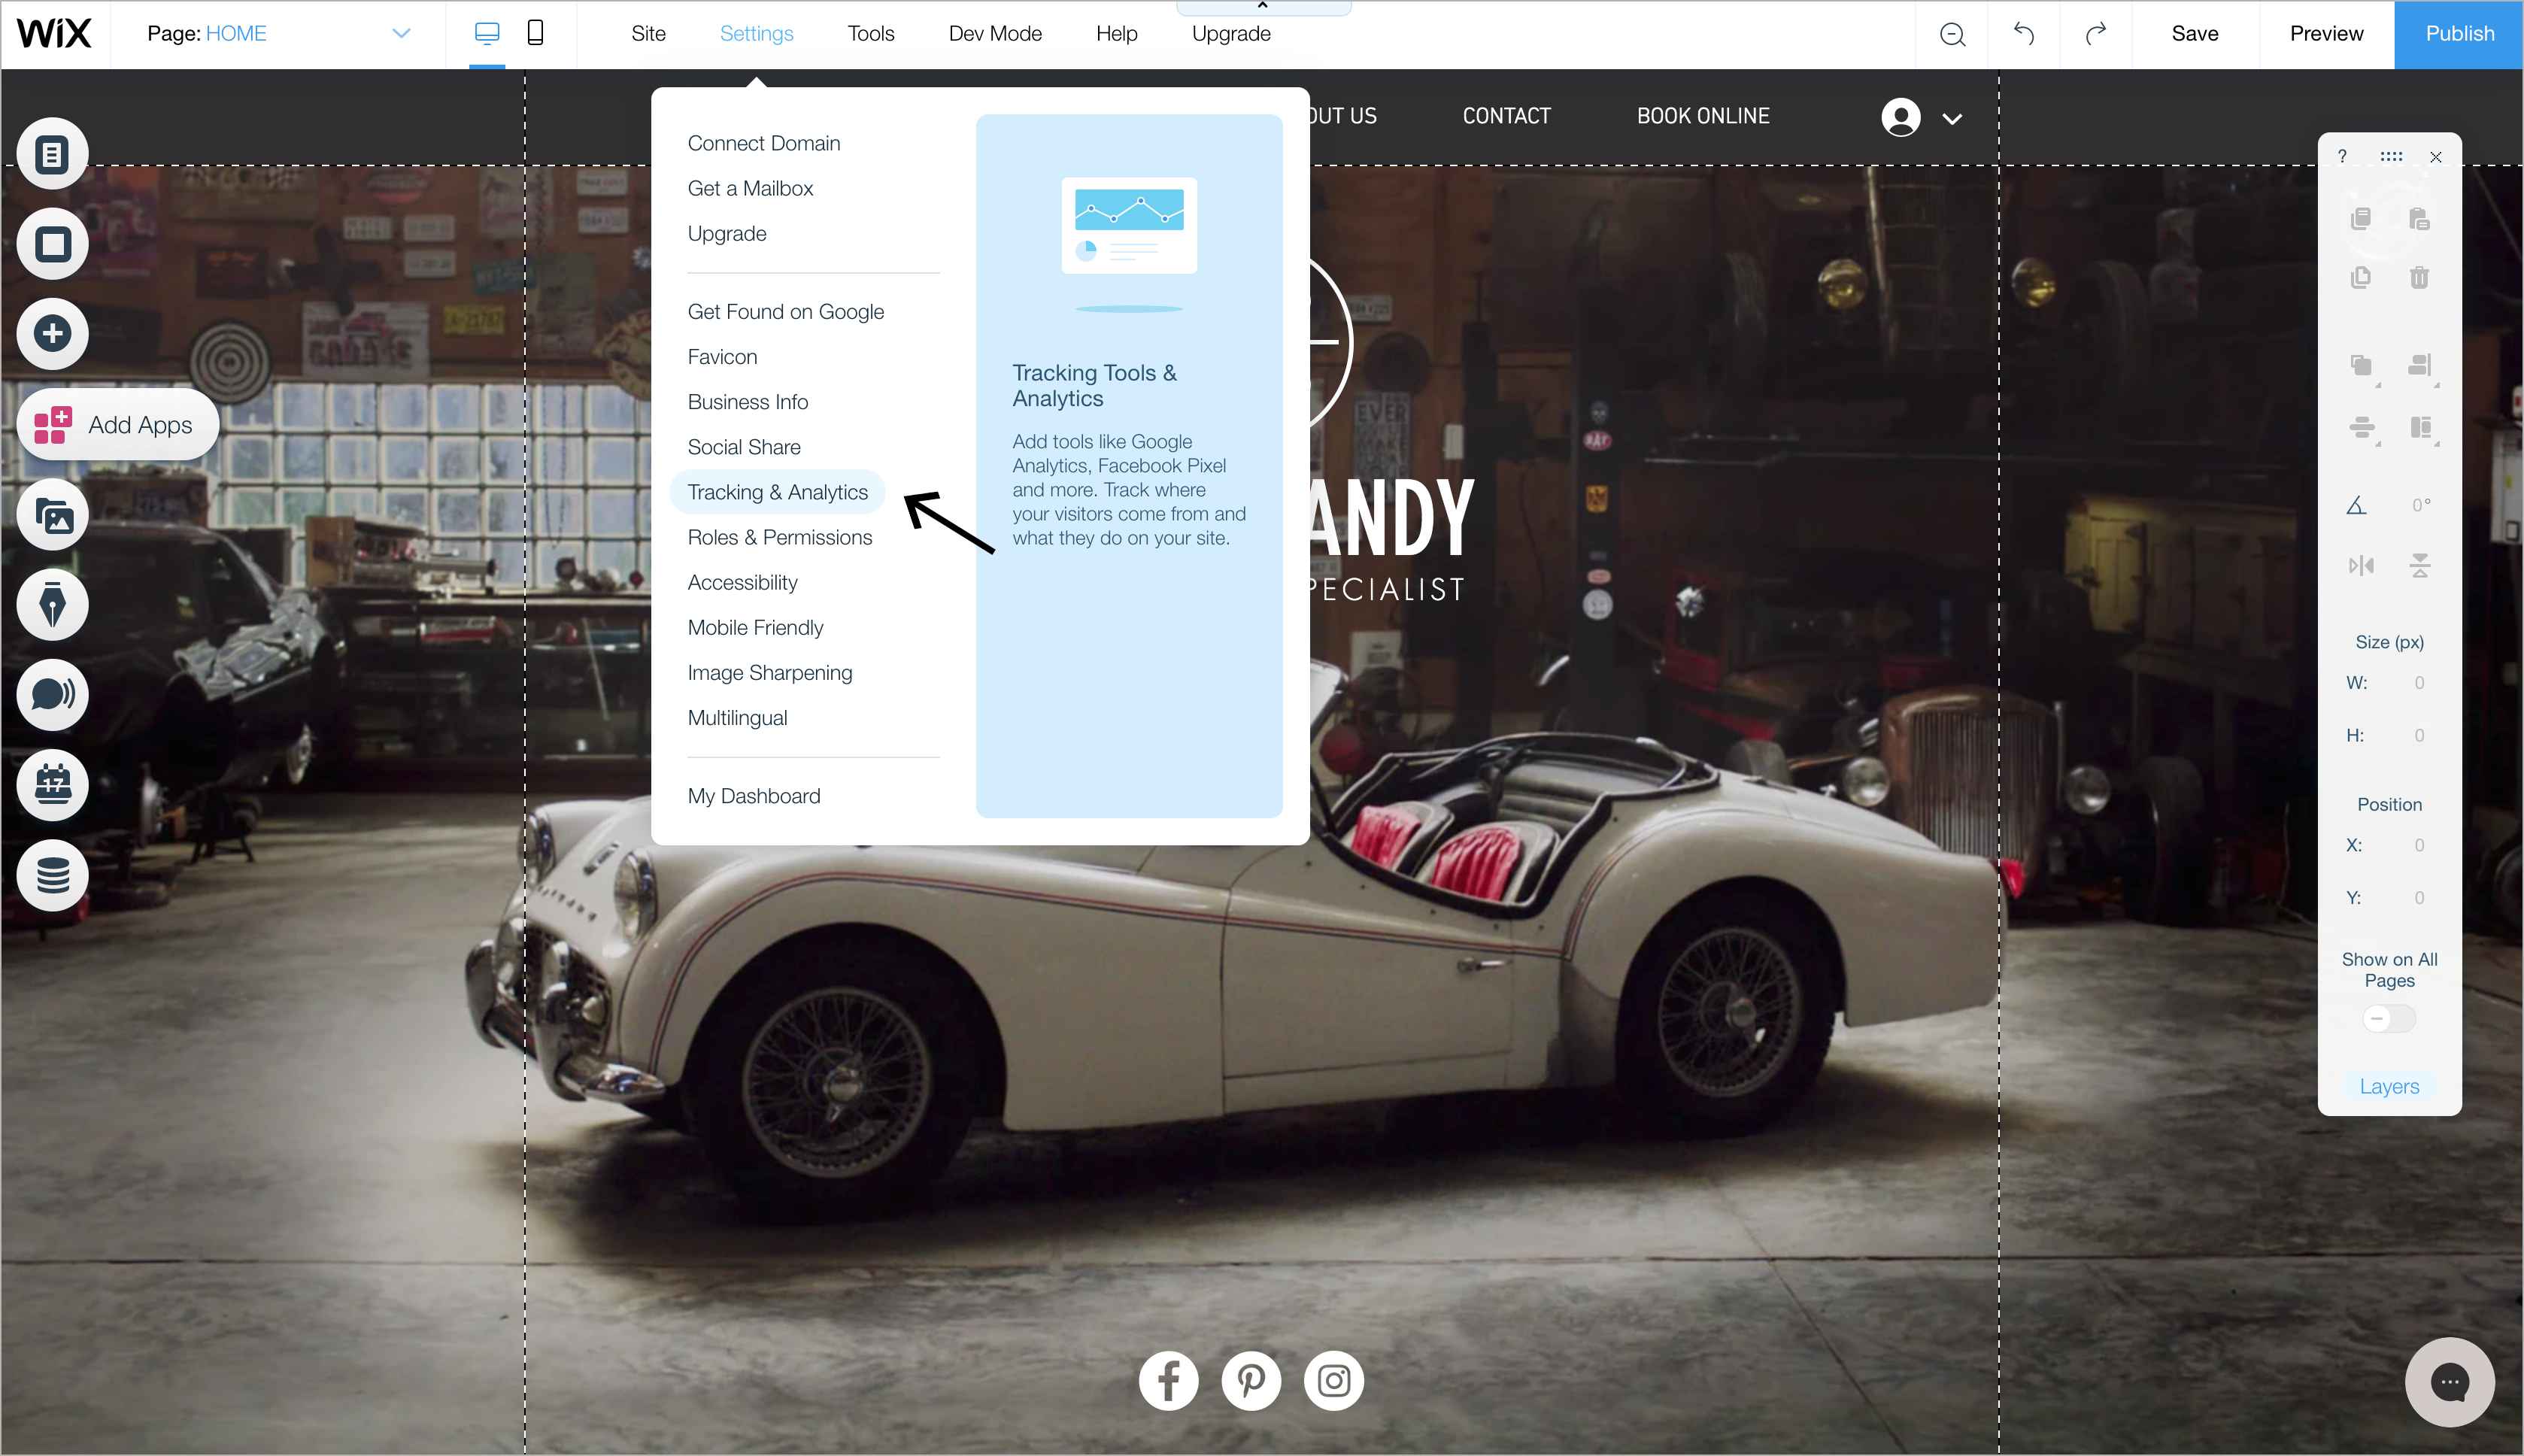Open the Media icon in left sidebar
The height and width of the screenshot is (1456, 2524).
tap(52, 516)
